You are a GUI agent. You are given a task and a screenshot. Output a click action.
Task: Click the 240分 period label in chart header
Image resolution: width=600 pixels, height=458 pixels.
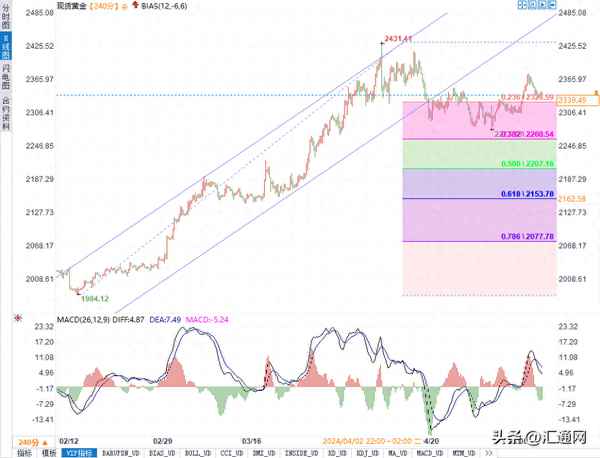104,6
